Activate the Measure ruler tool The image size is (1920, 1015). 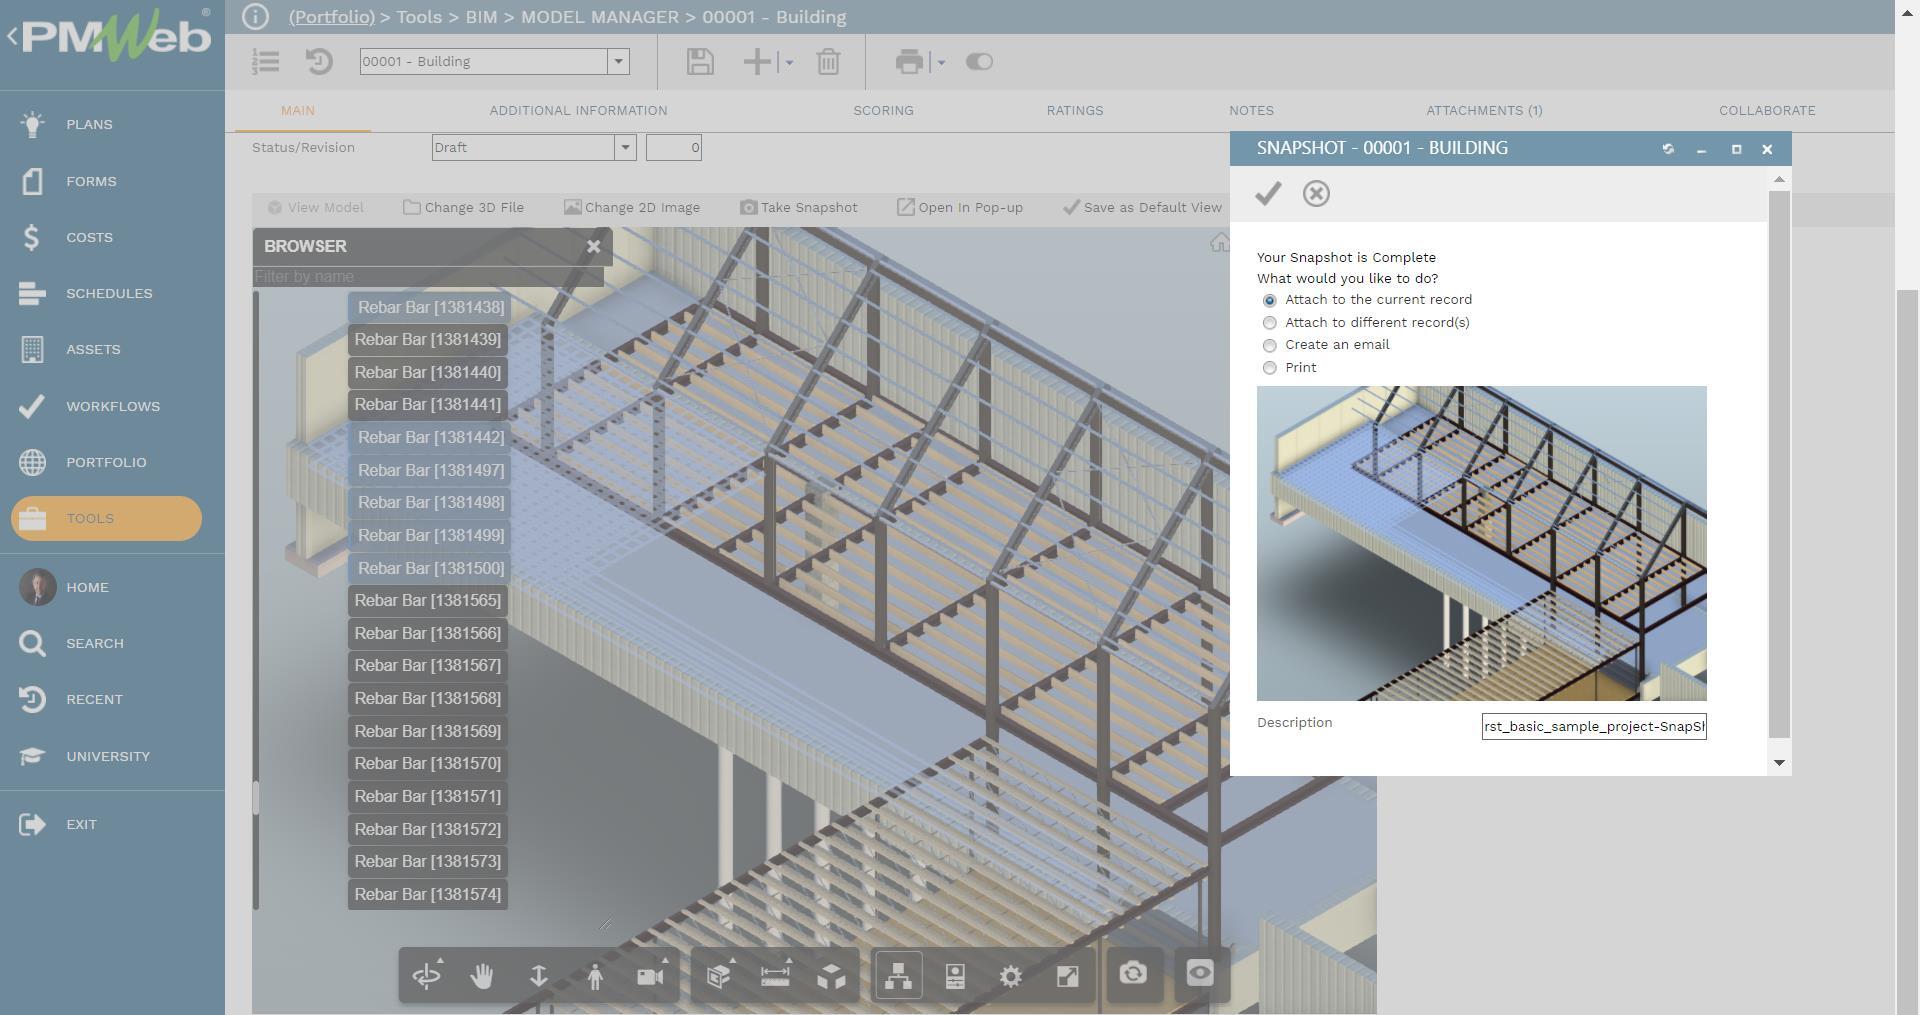pyautogui.click(x=776, y=975)
